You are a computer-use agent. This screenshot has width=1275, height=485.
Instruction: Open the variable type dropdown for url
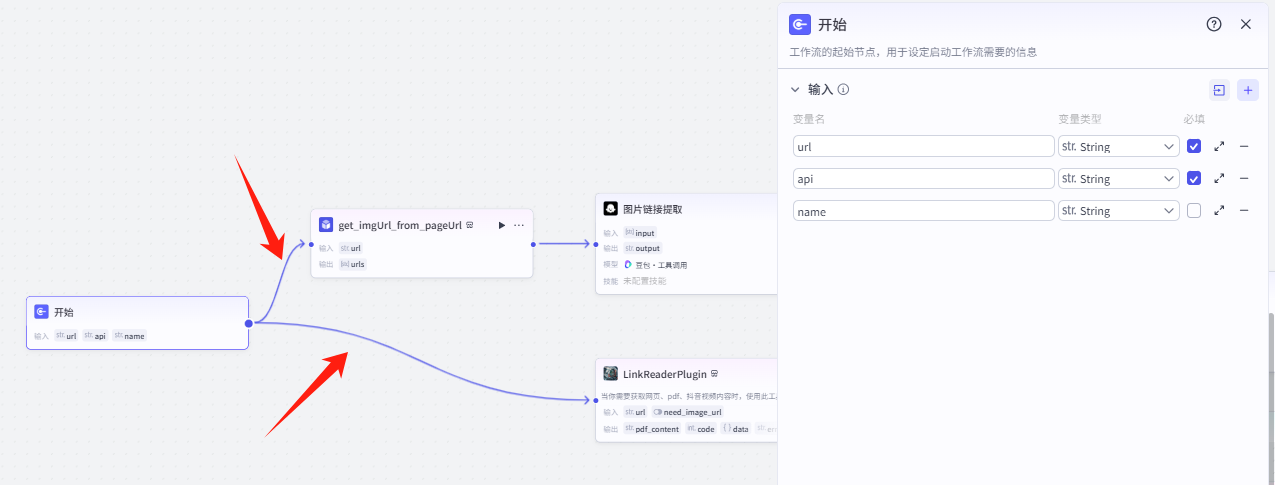click(x=1119, y=146)
